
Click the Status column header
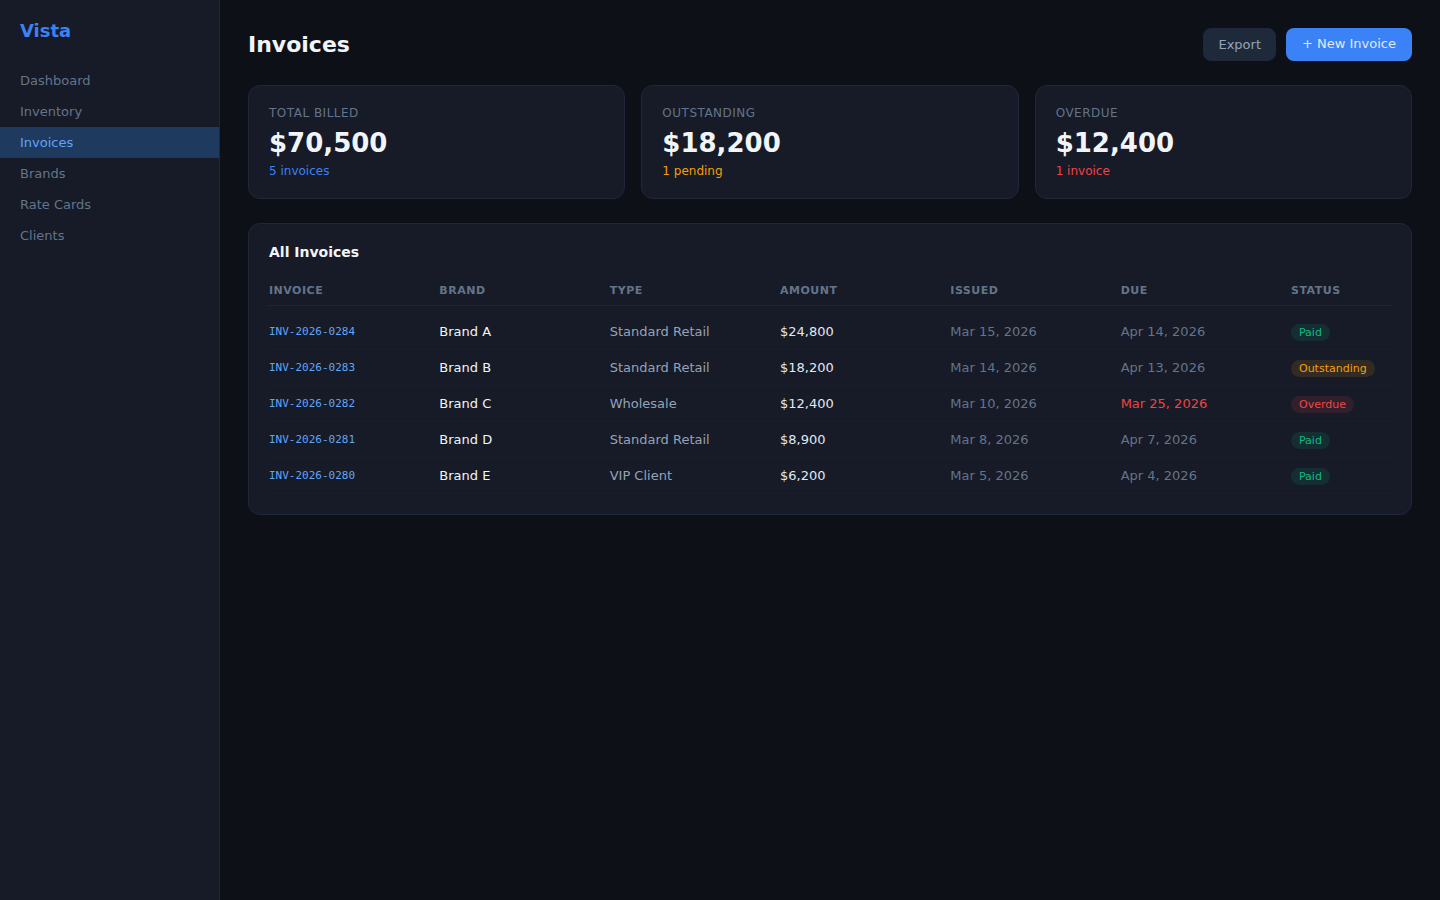click(x=1315, y=291)
